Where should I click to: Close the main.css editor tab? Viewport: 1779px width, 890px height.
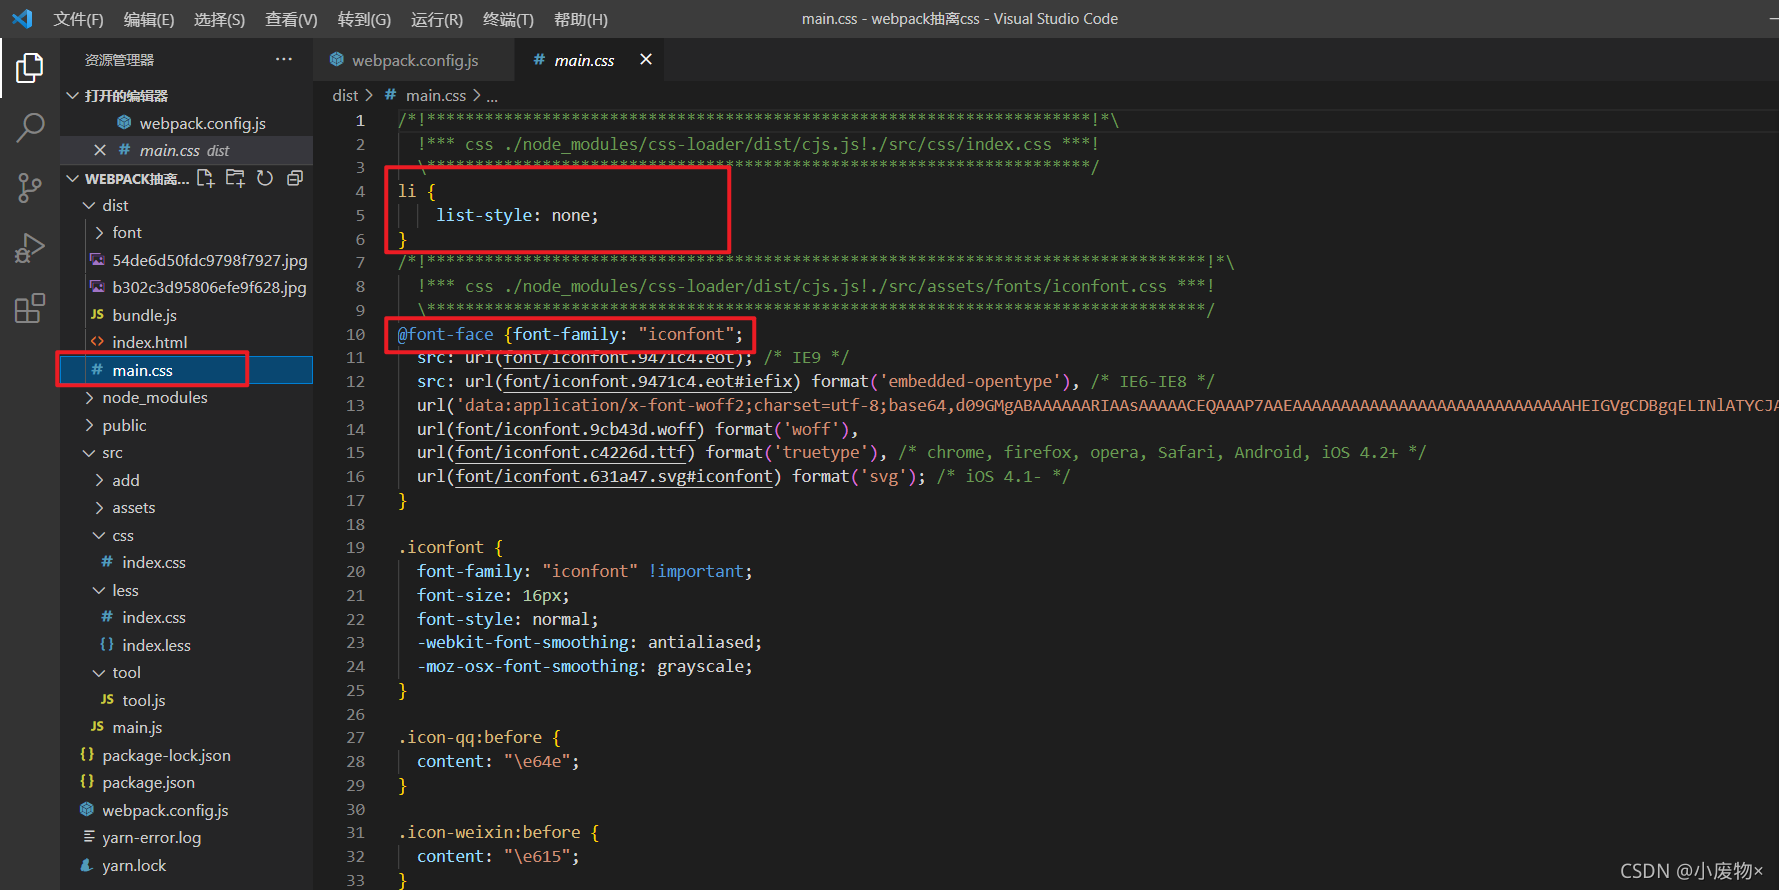646,59
